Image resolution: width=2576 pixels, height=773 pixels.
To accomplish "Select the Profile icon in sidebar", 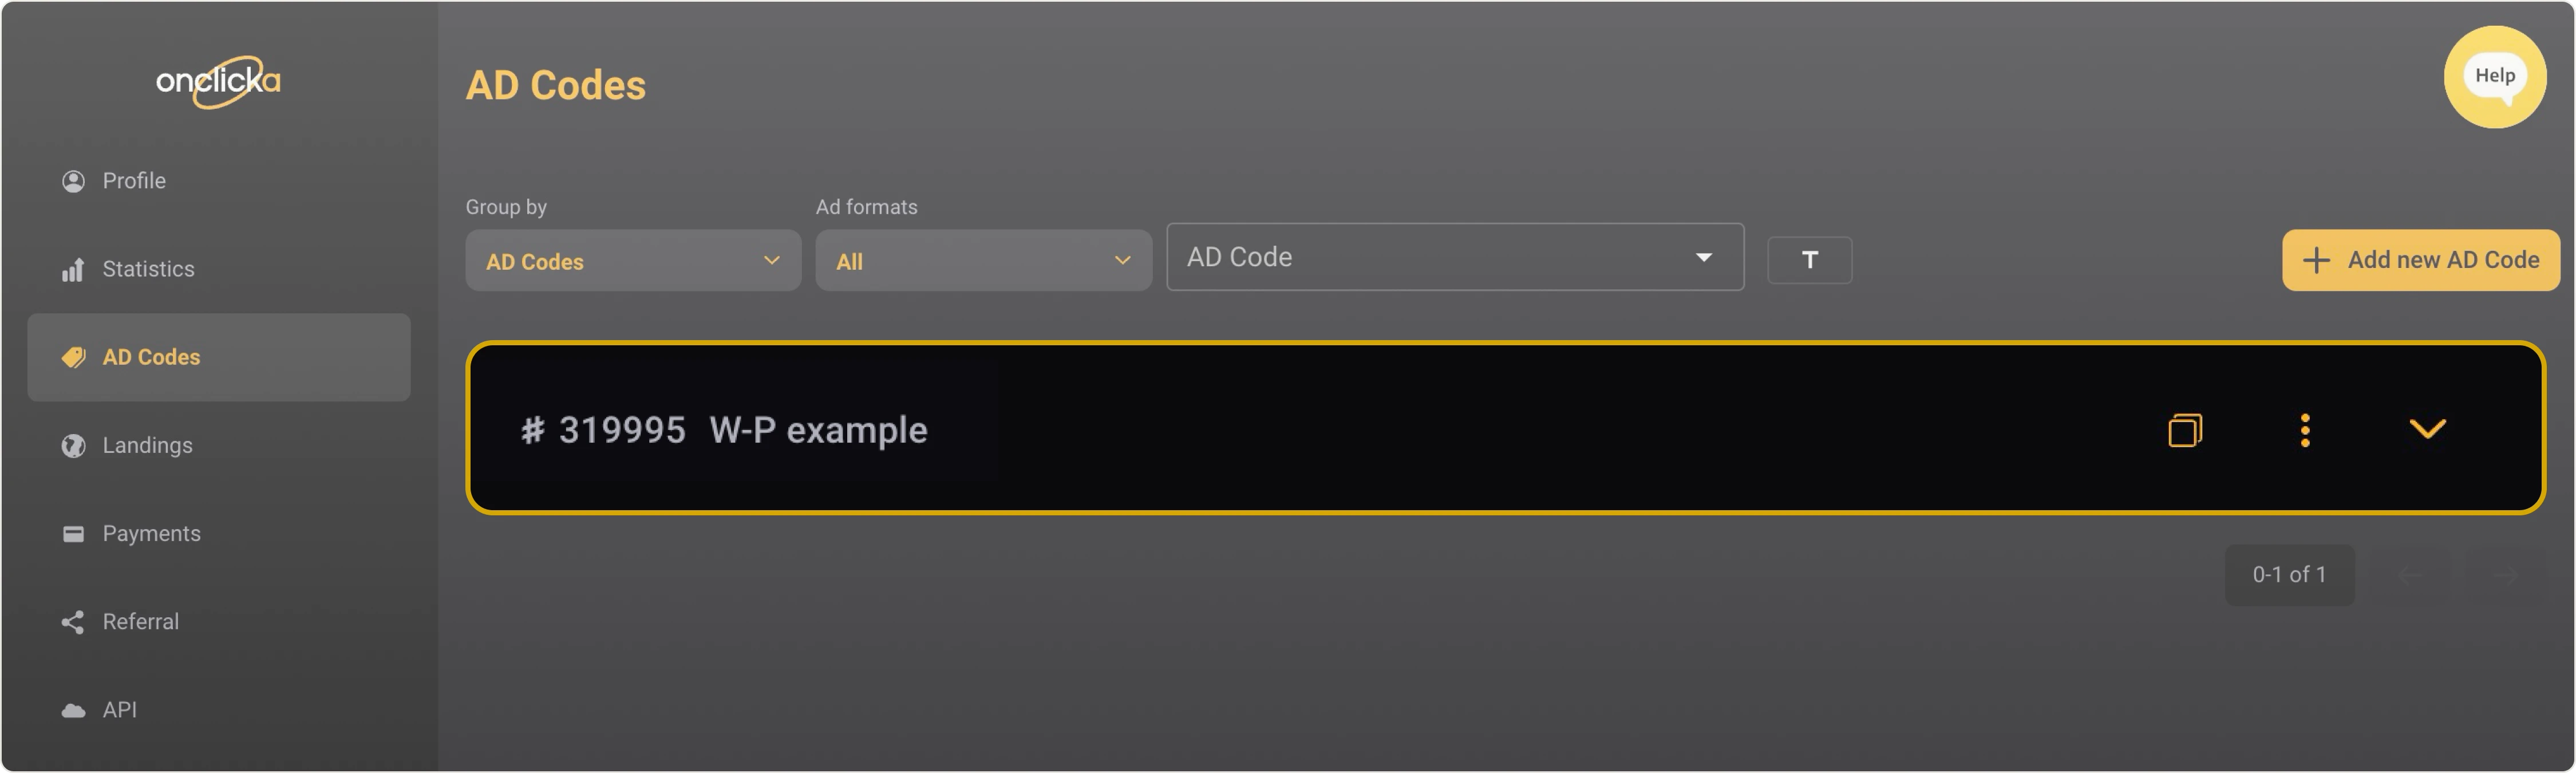I will tap(73, 181).
